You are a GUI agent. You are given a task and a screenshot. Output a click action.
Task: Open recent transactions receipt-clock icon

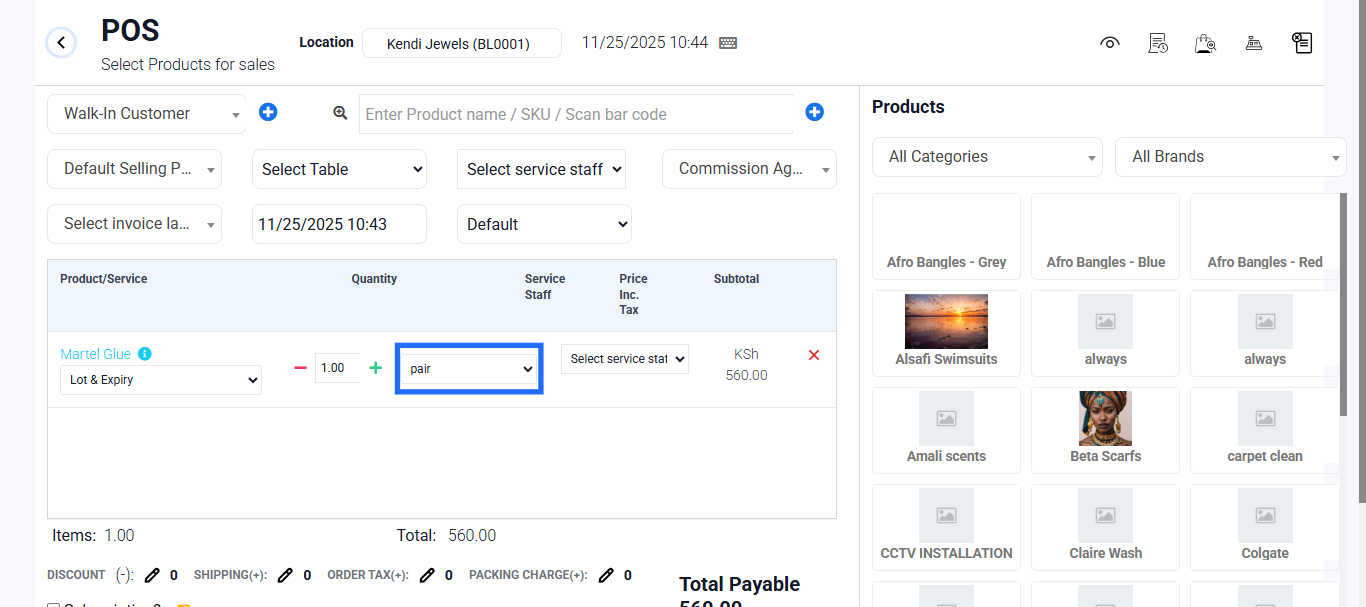[1158, 43]
